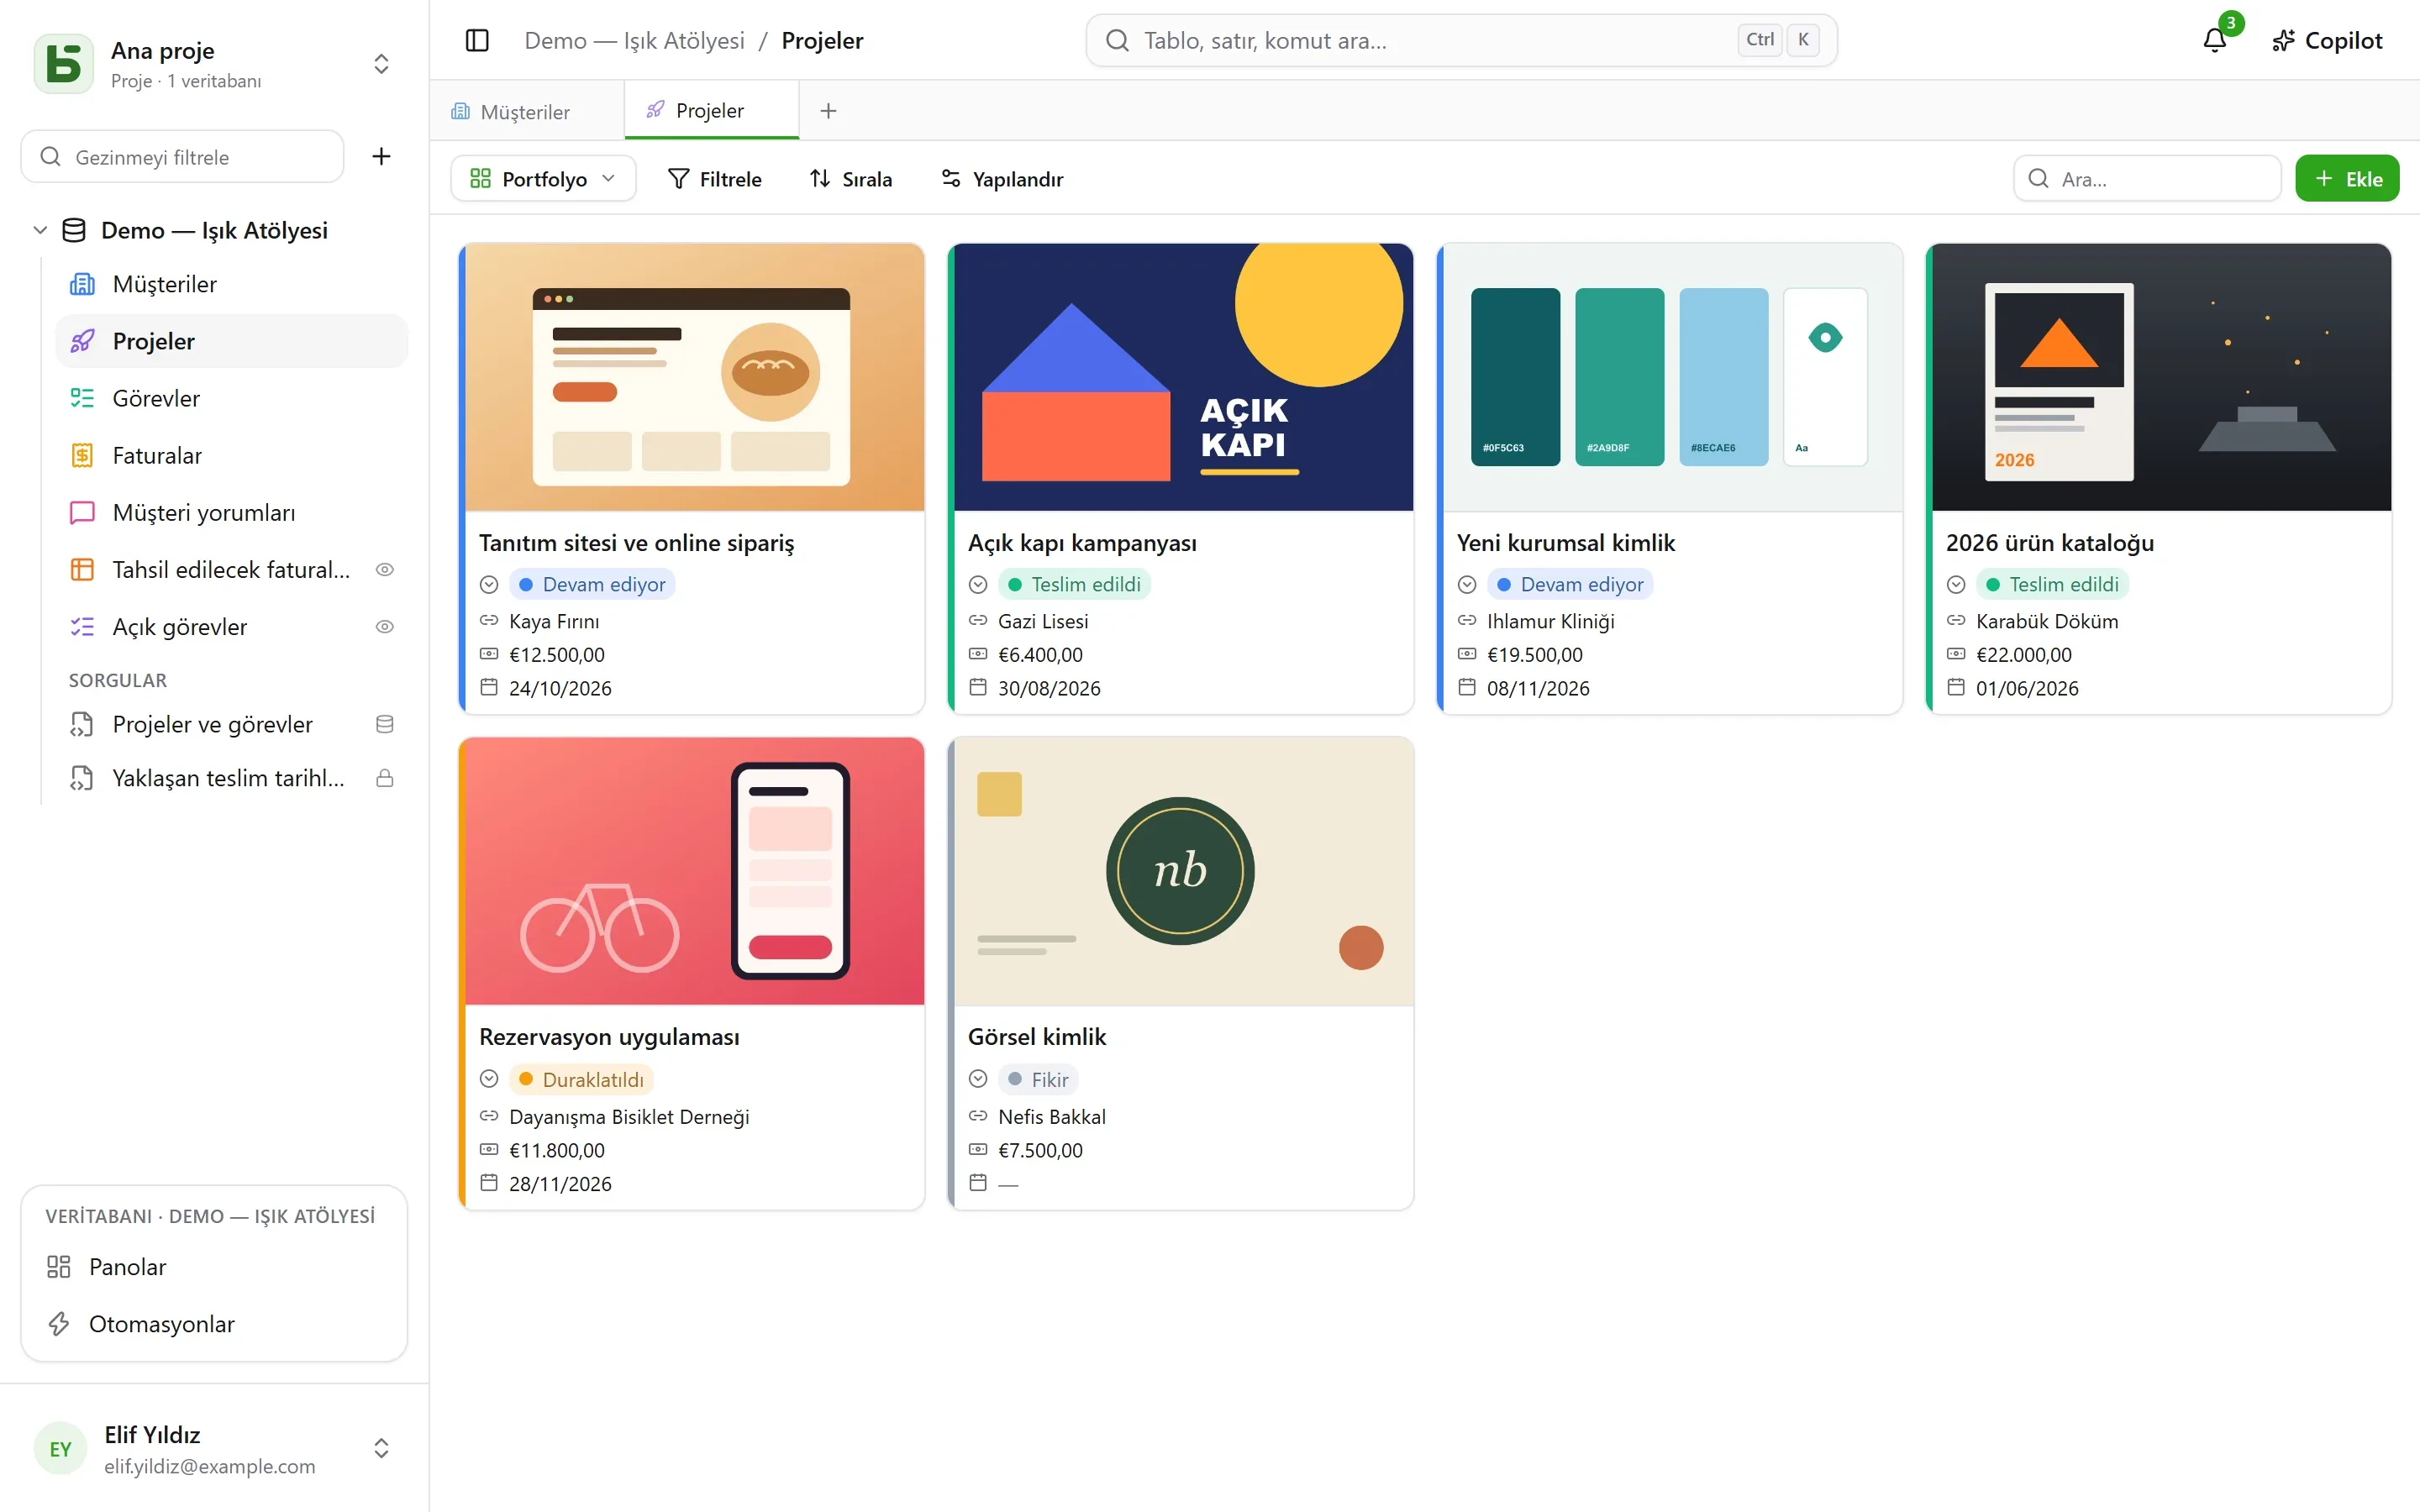Image resolution: width=2420 pixels, height=1512 pixels.
Task: Open Yapılandır settings
Action: point(1002,178)
